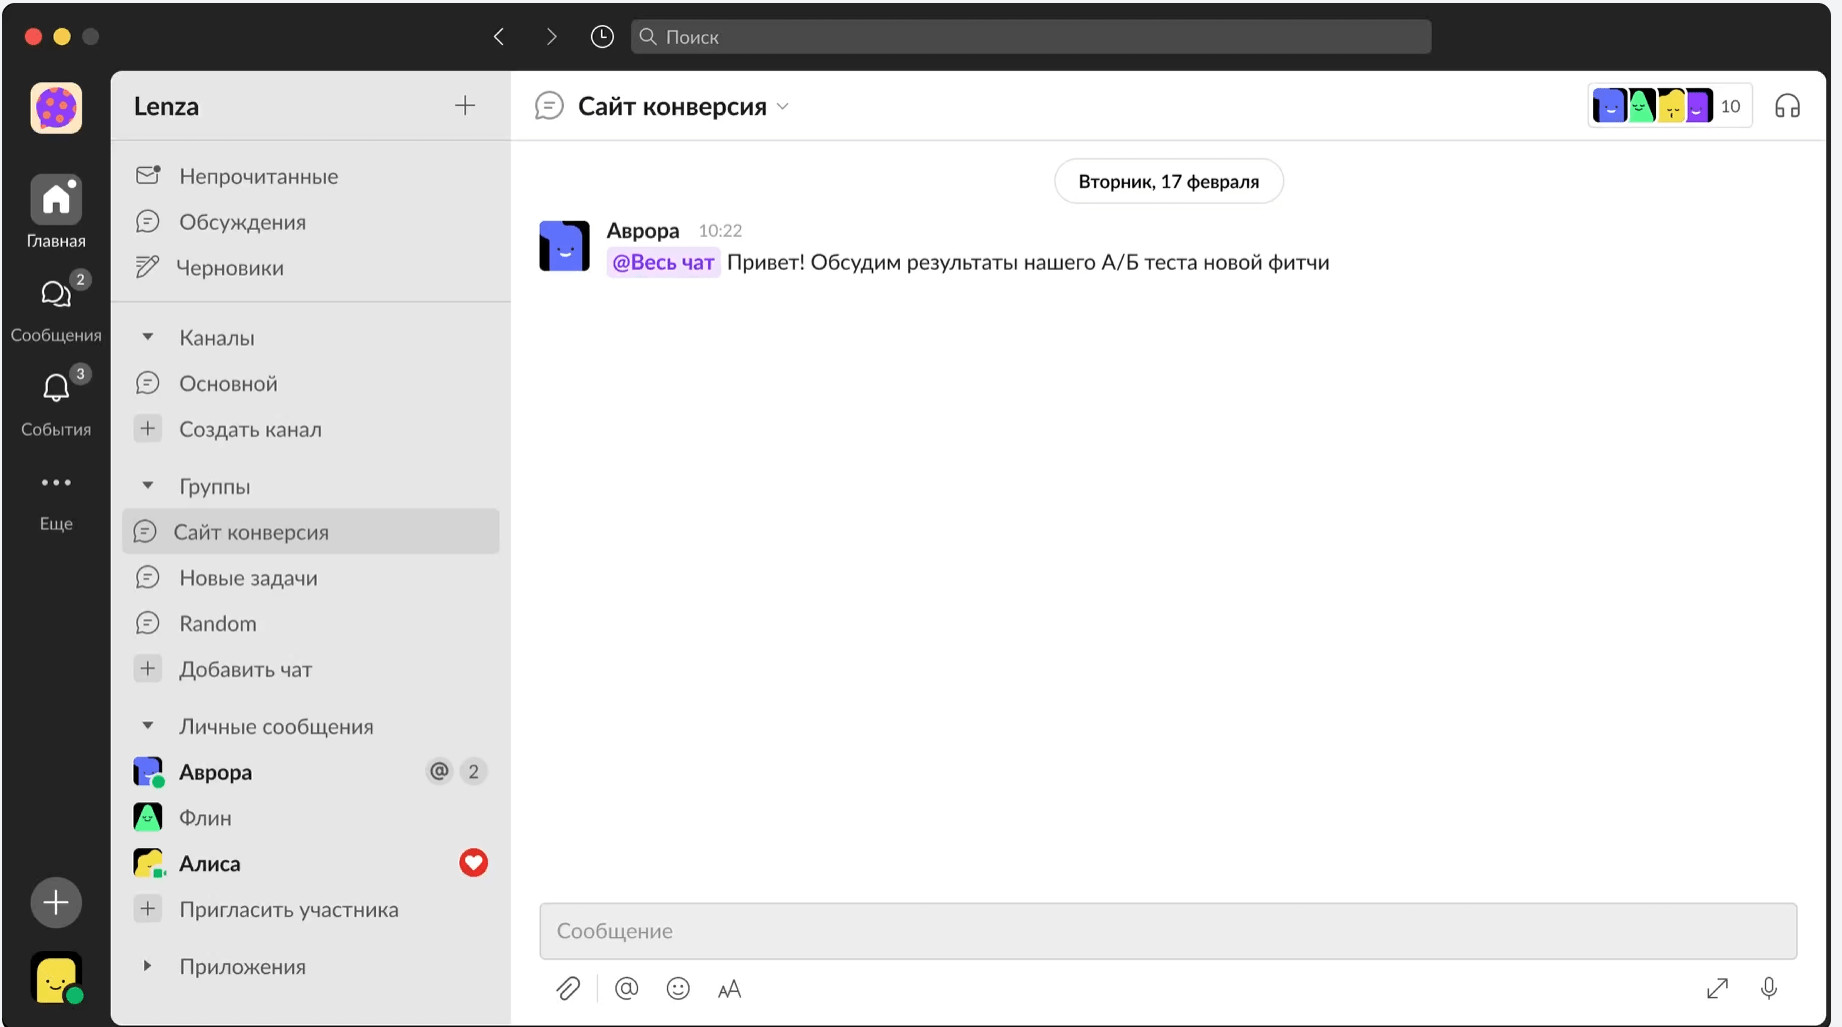1842x1027 pixels.
Task: Collapse the Группы section
Action: pyautogui.click(x=148, y=486)
